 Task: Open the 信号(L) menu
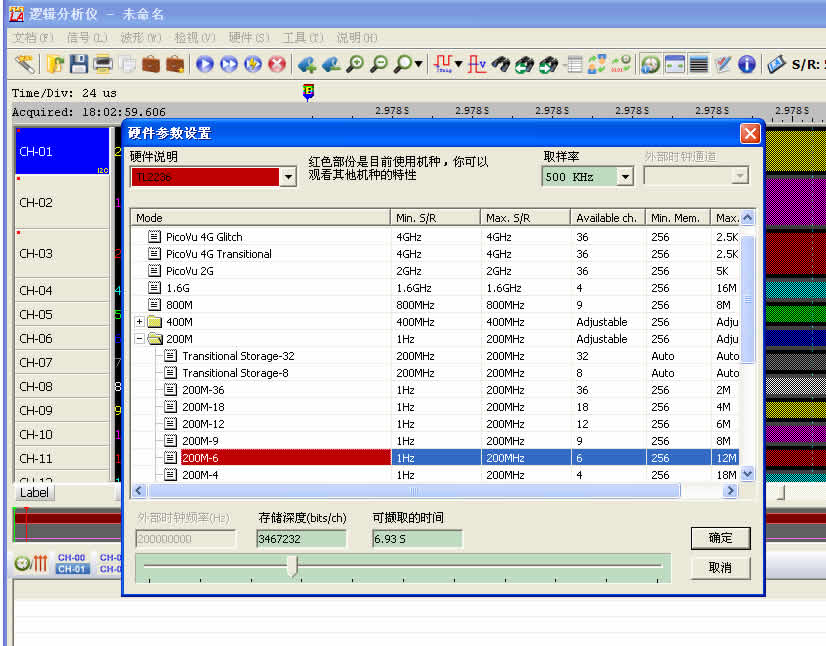(87, 37)
